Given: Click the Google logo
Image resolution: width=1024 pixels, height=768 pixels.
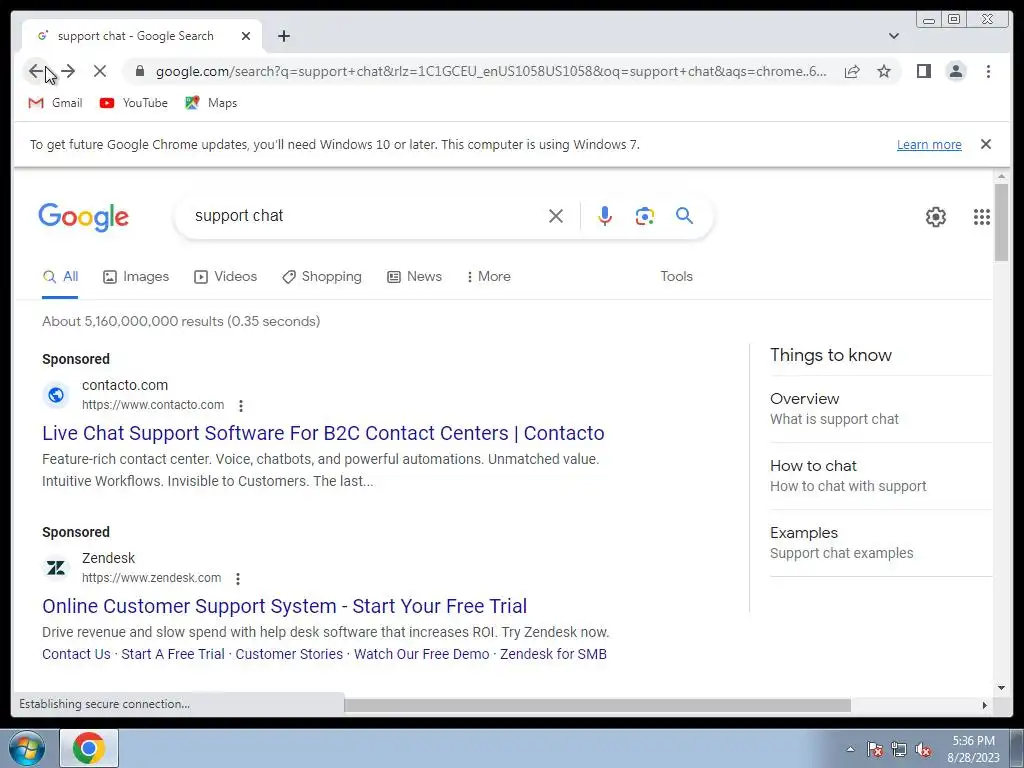Looking at the screenshot, I should coord(84,217).
